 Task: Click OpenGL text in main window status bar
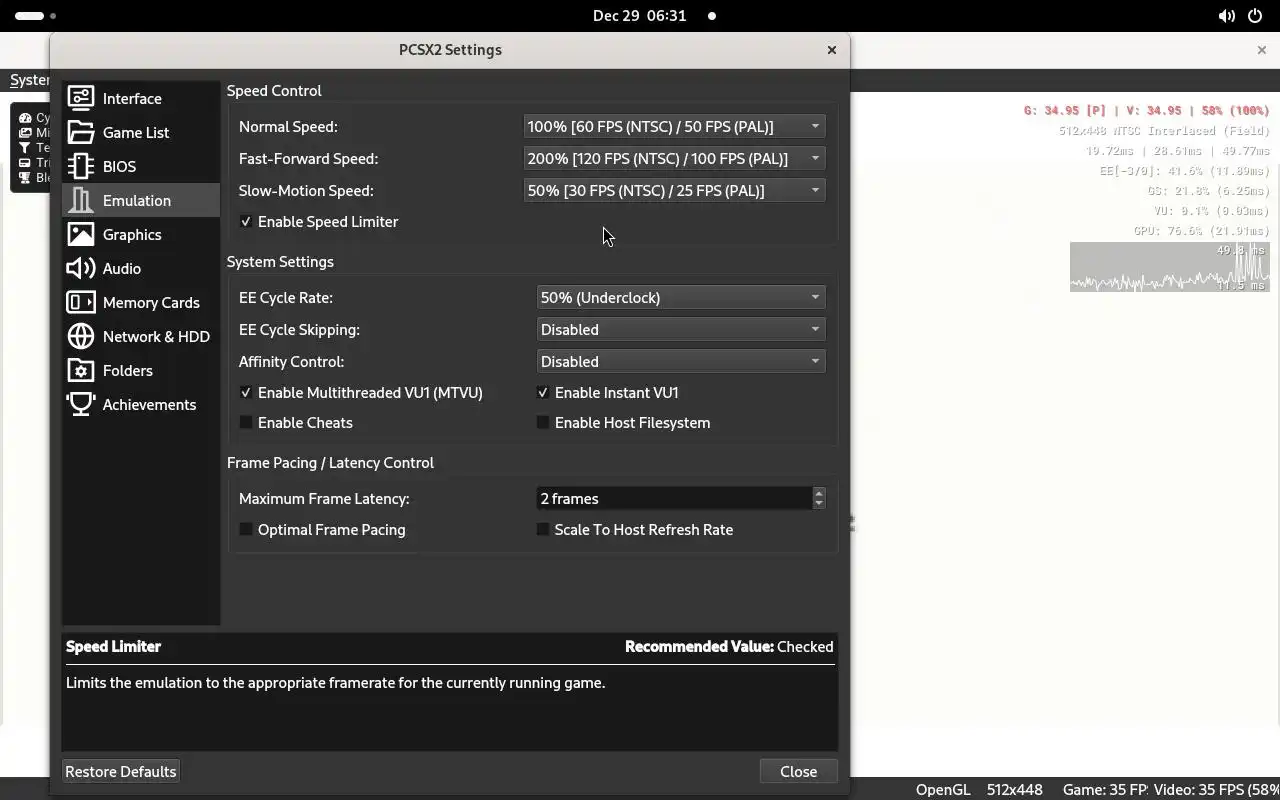943,789
